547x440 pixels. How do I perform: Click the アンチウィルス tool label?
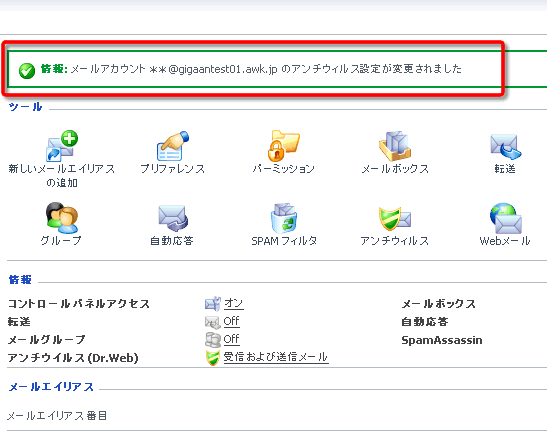(395, 241)
